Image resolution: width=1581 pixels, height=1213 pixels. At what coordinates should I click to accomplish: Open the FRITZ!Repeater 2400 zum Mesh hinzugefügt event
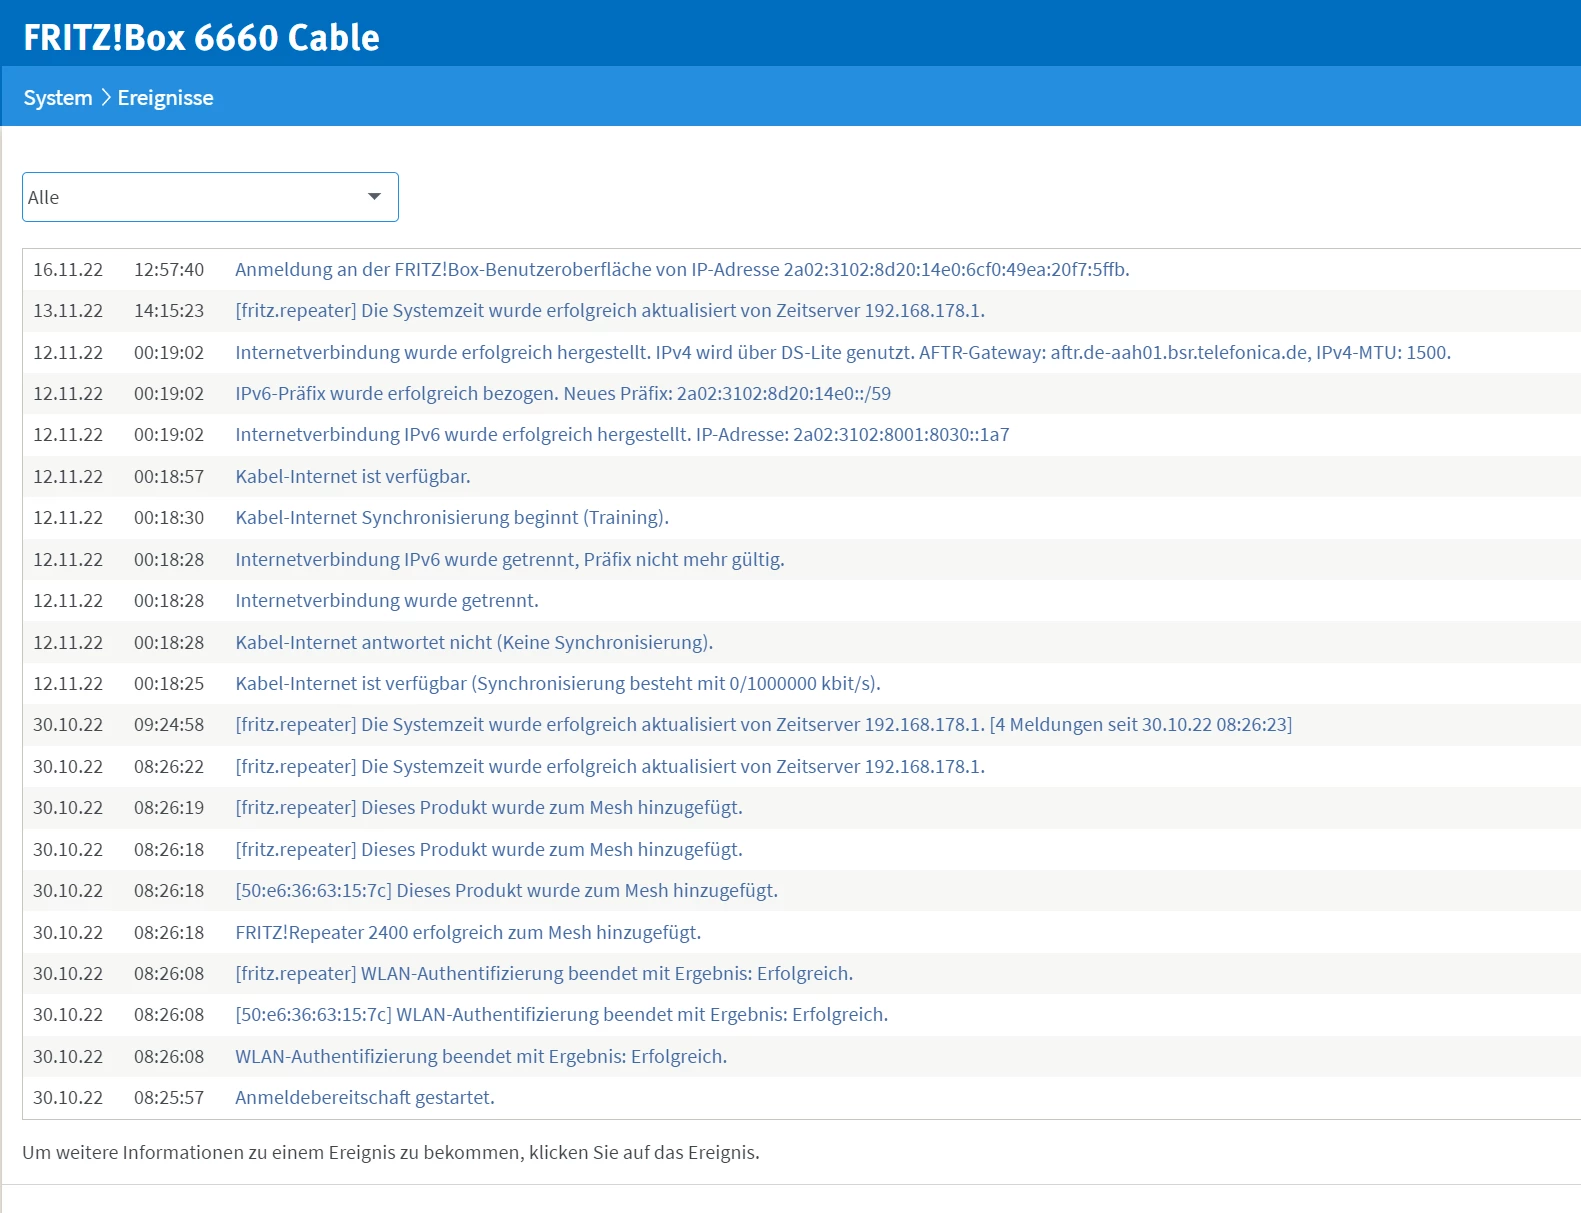coord(468,933)
